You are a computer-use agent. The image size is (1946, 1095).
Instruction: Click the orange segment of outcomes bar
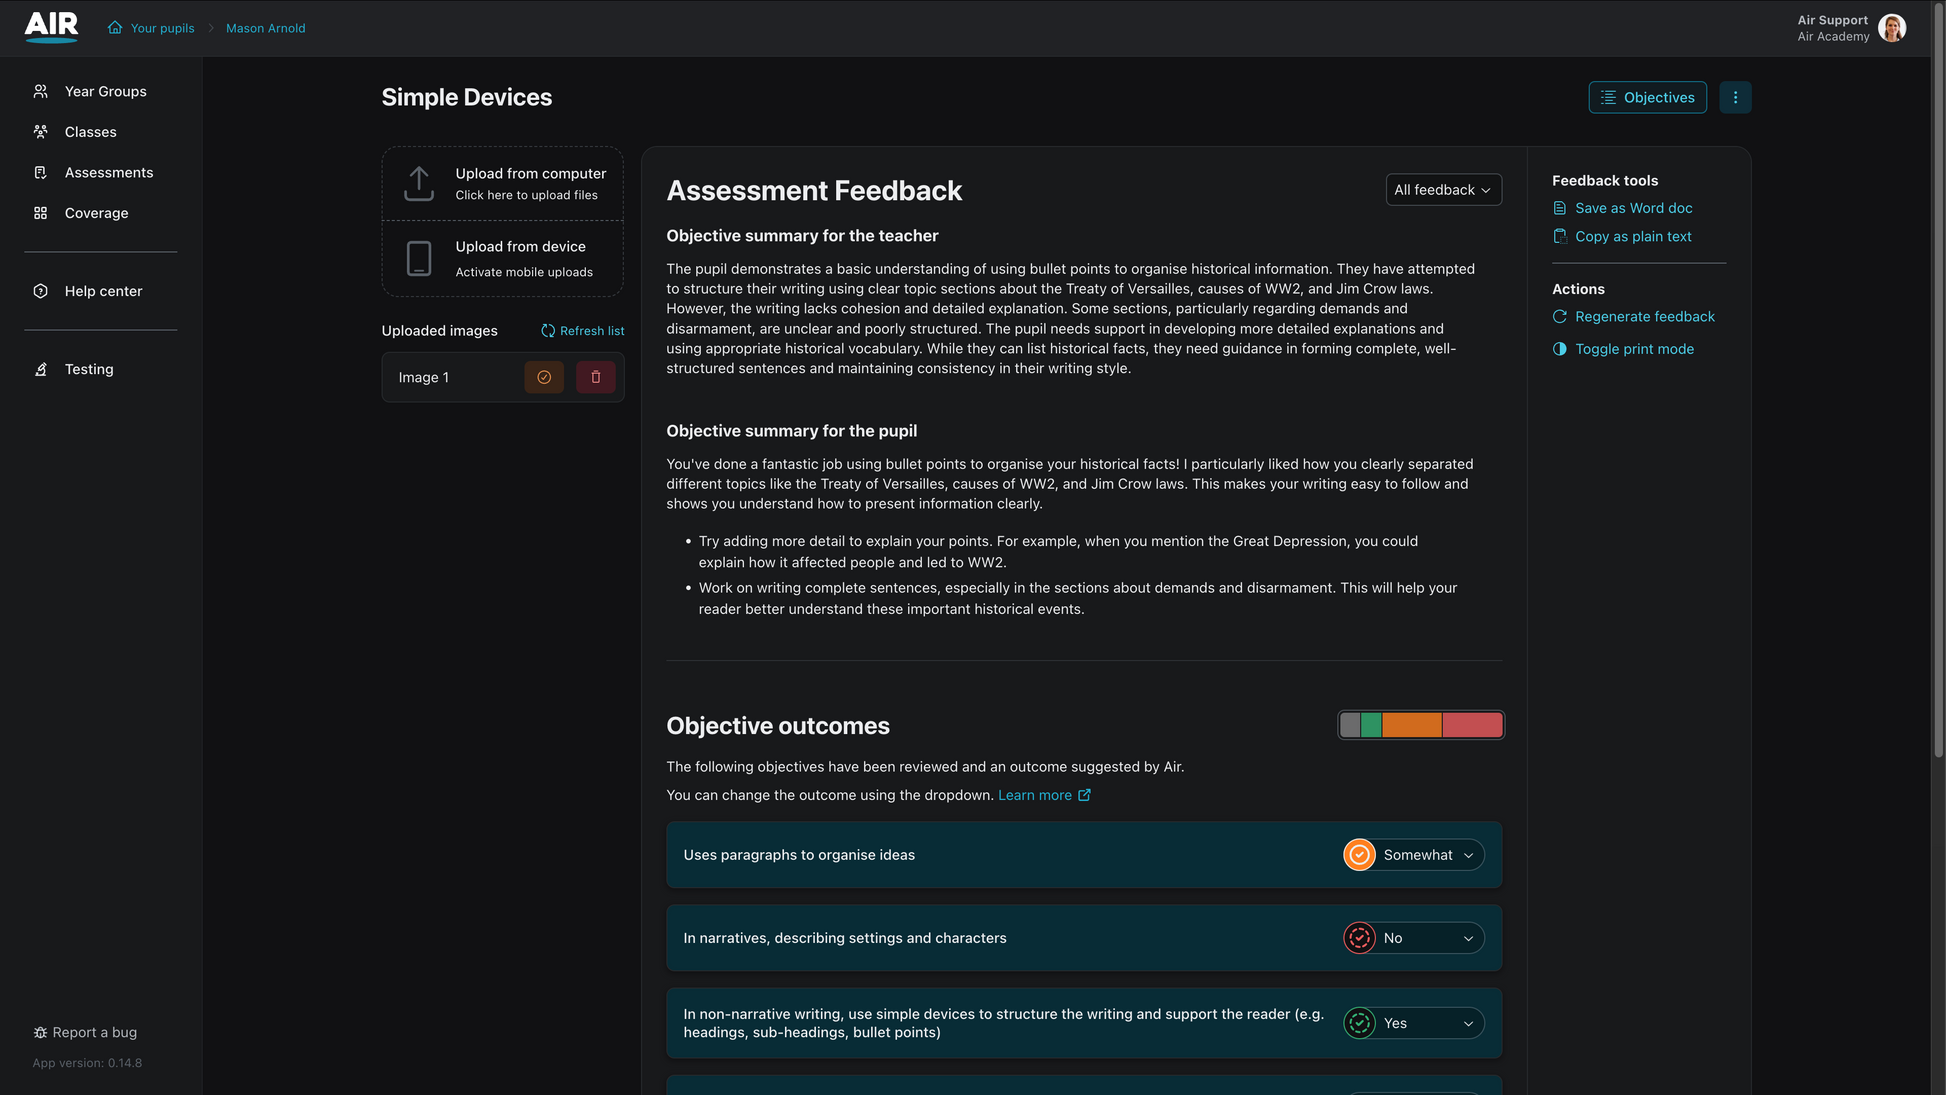click(x=1412, y=725)
